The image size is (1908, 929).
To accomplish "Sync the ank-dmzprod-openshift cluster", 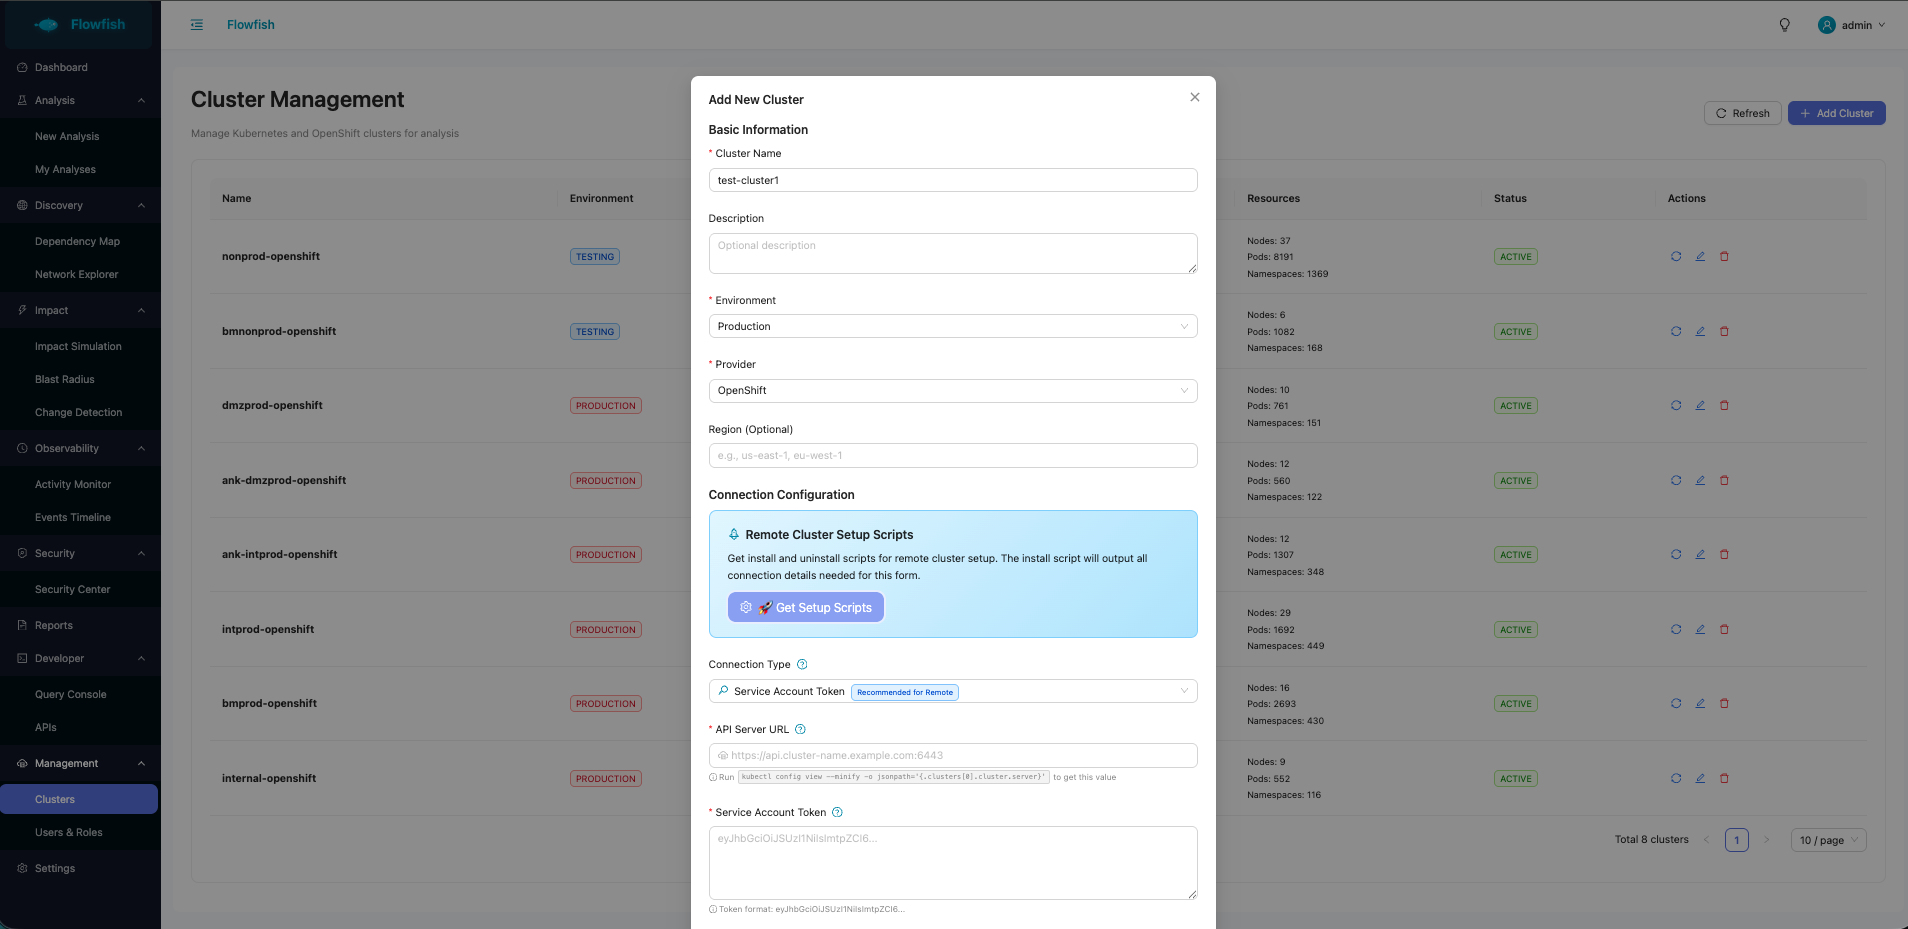I will (x=1676, y=480).
